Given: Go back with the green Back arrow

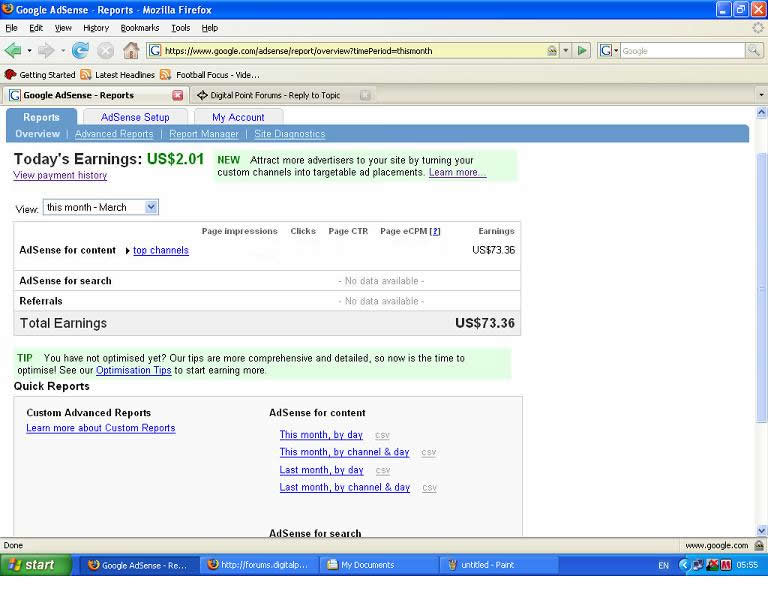Looking at the screenshot, I should point(13,50).
